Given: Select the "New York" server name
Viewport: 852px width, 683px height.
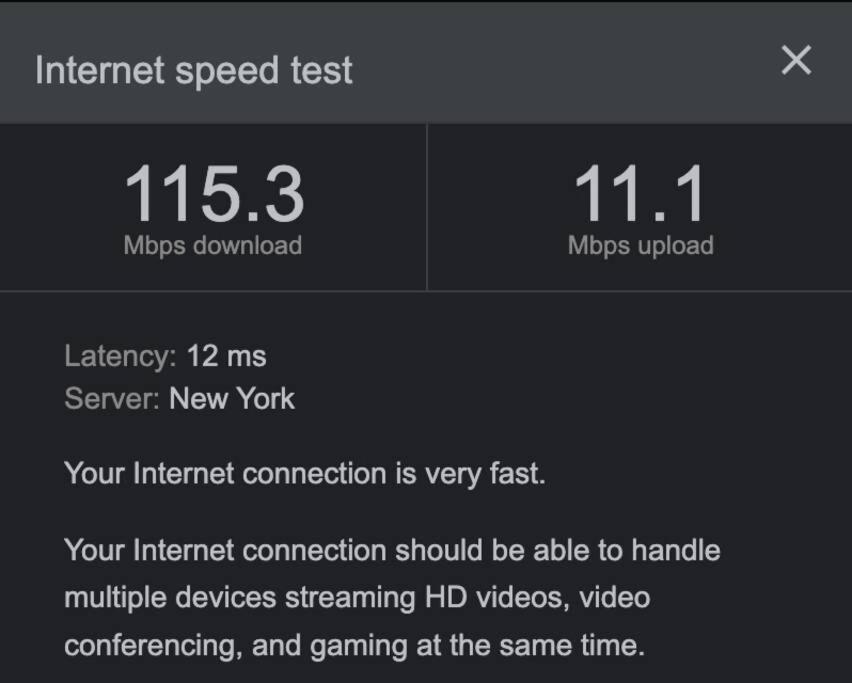Looking at the screenshot, I should (231, 399).
